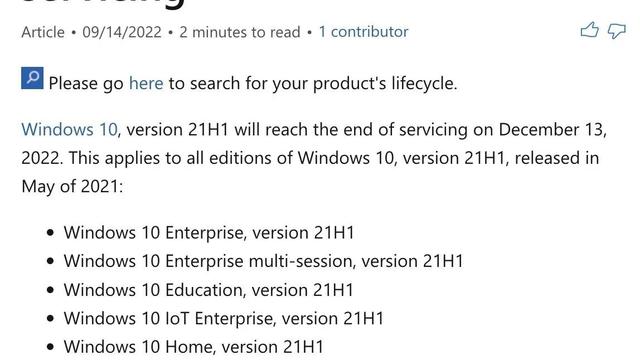Screen dimensions: 640x360
Task: Click the article date 09/14/2022
Action: point(122,32)
